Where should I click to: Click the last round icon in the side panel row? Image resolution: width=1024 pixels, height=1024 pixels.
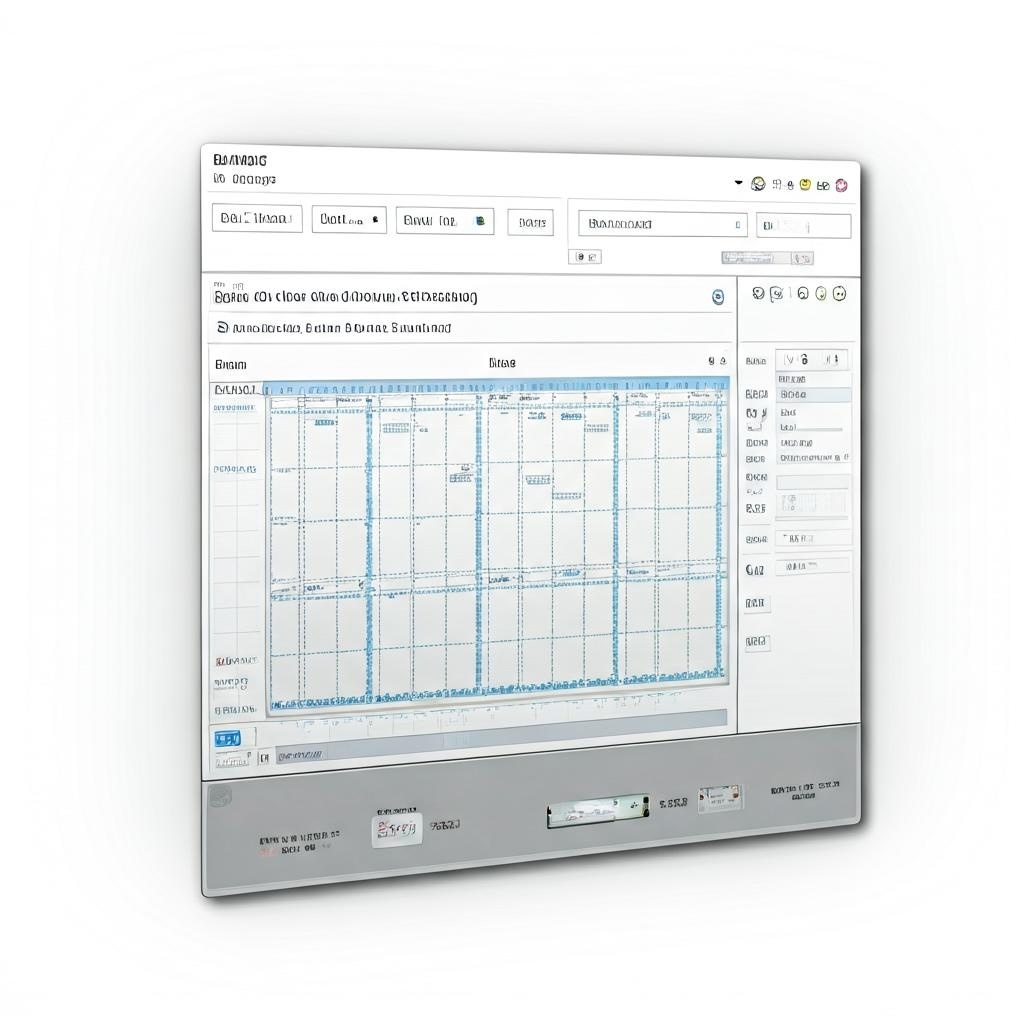click(839, 293)
